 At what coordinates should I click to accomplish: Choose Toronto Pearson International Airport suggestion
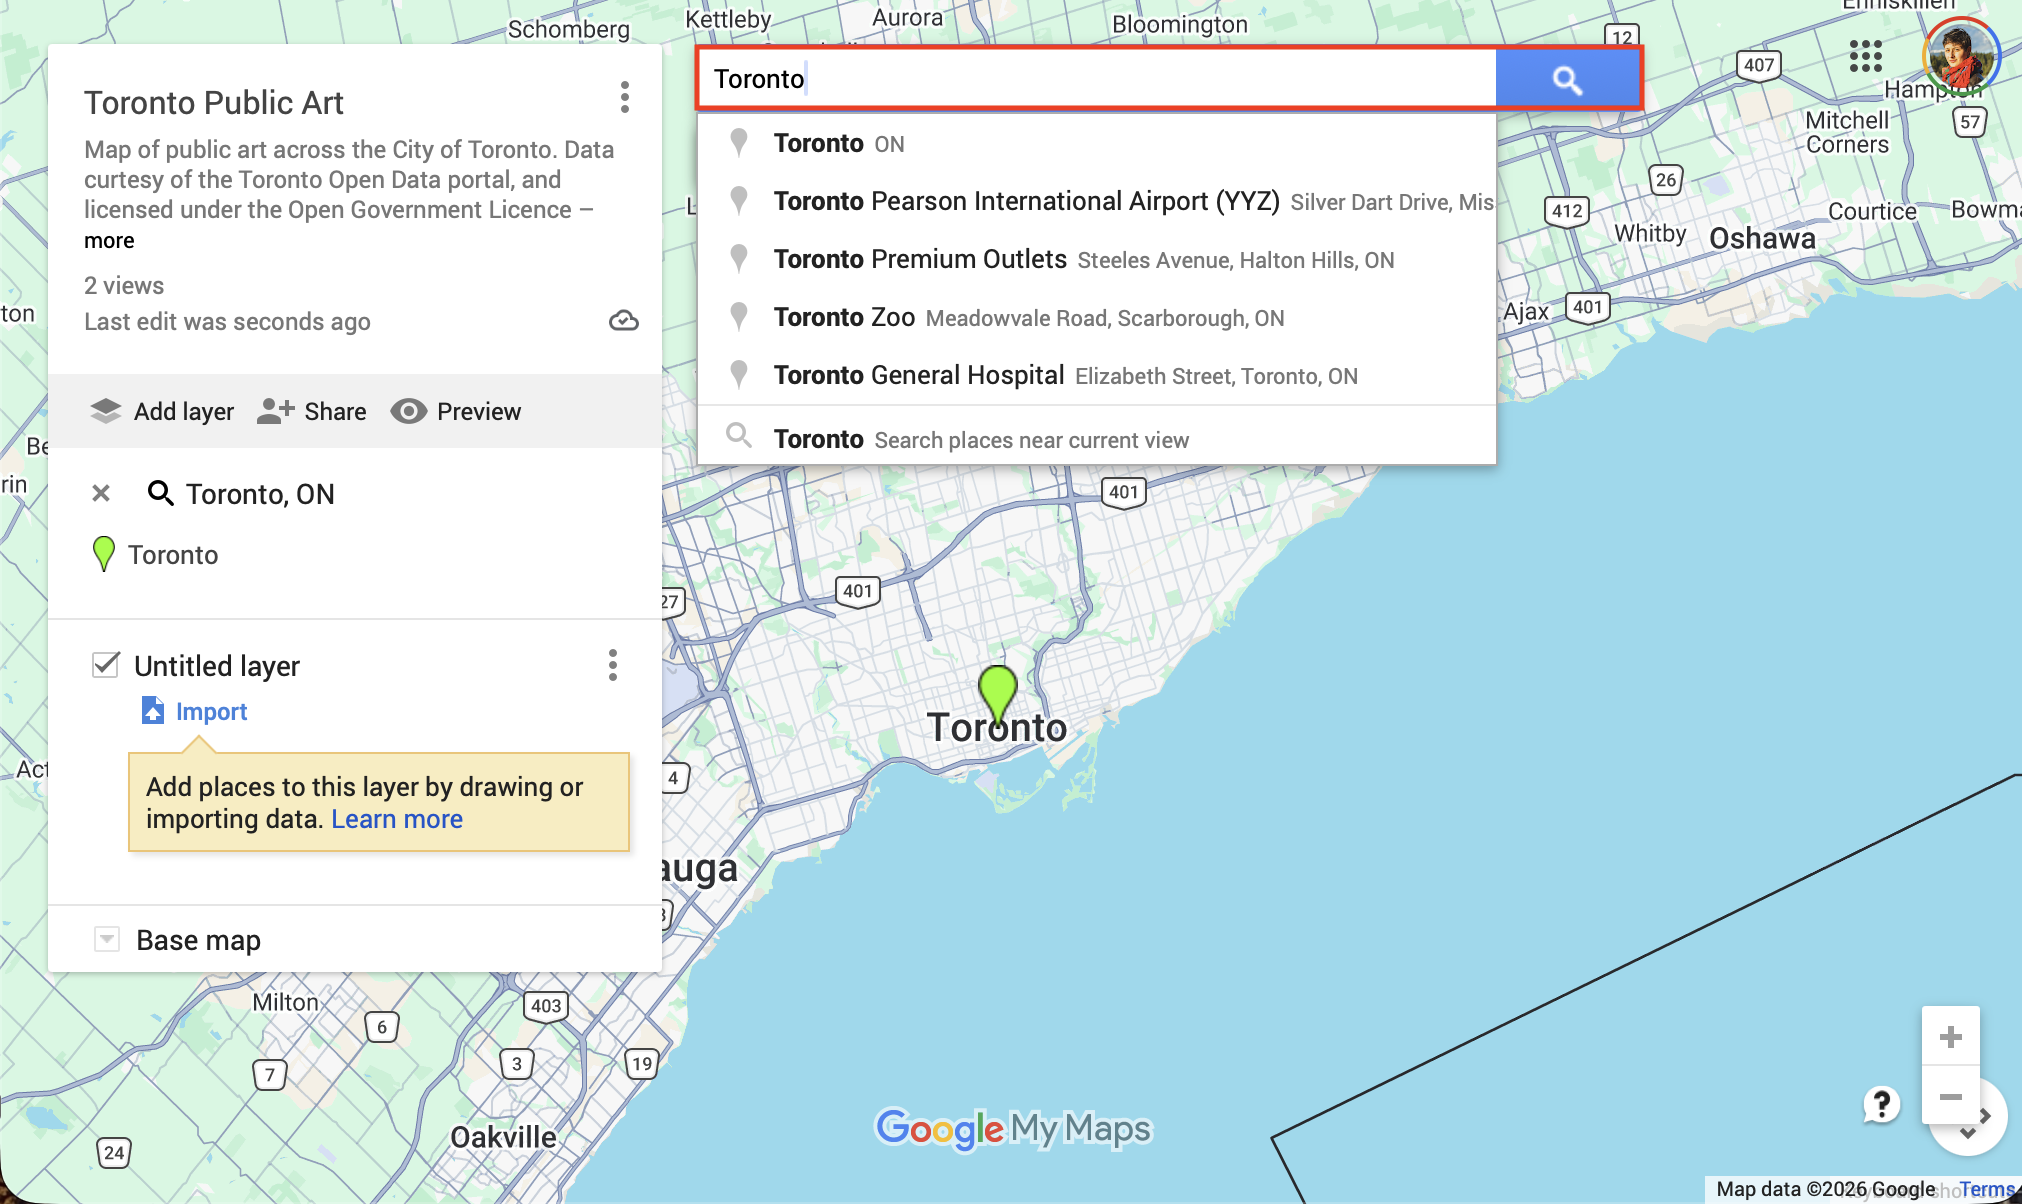1026,201
